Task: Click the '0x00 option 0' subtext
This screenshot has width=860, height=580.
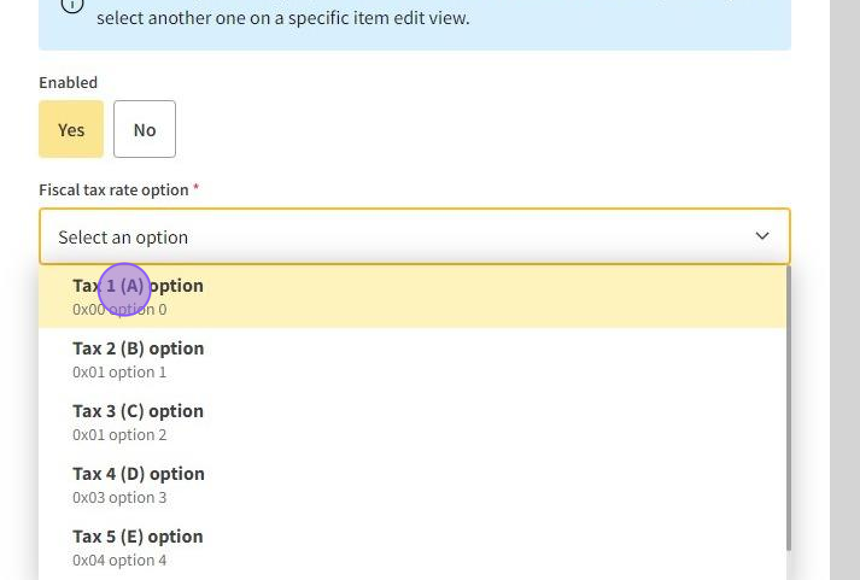Action: [119, 310]
